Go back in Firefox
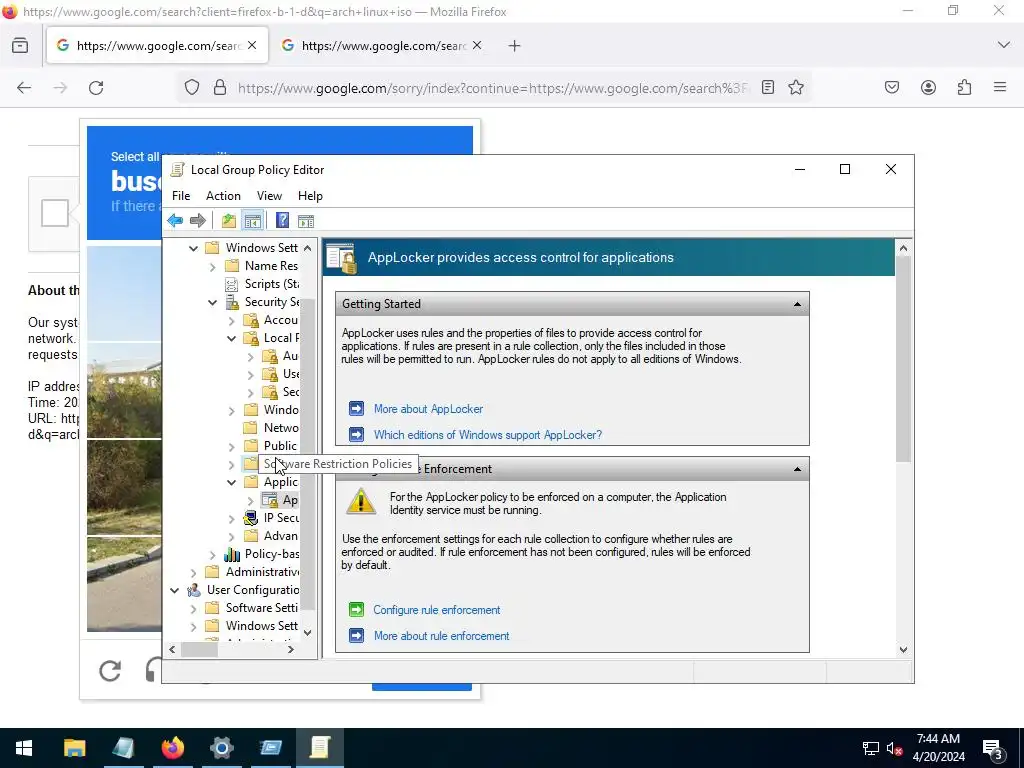 click(24, 88)
